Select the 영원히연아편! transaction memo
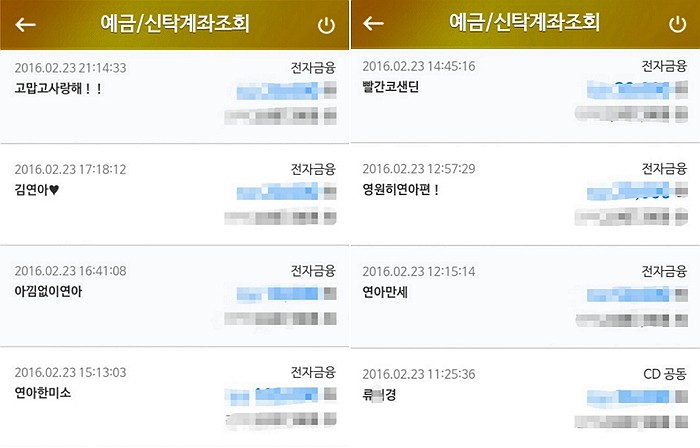 (x=401, y=189)
